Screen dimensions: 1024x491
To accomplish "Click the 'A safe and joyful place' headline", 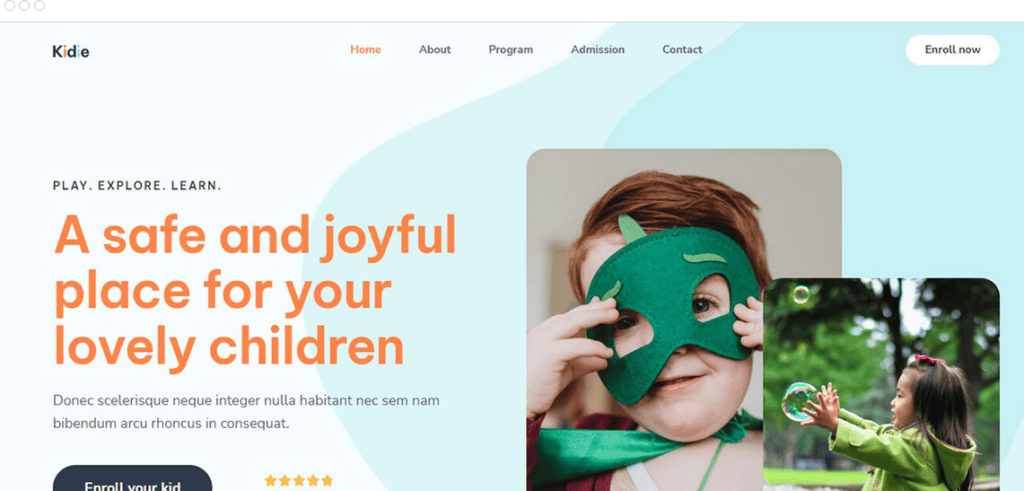I will (x=254, y=291).
